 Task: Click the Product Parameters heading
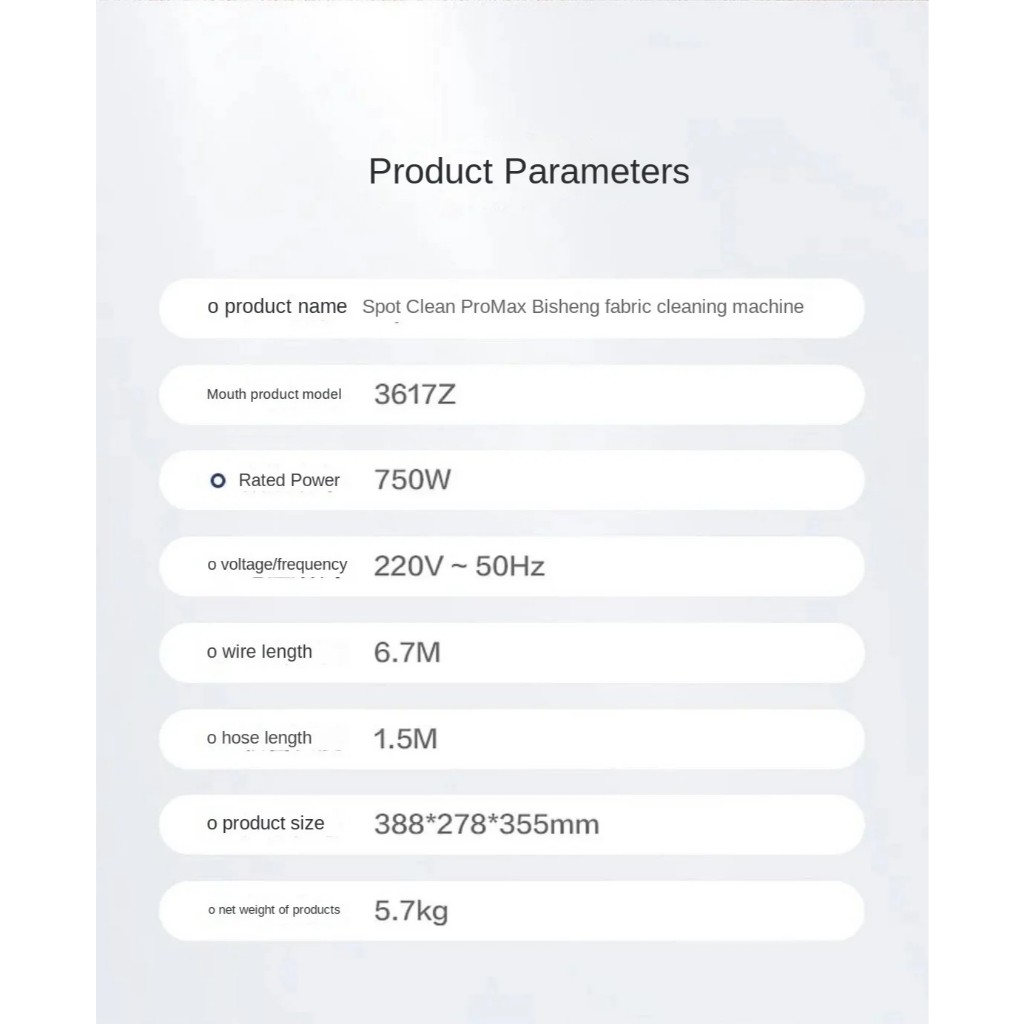pos(528,172)
